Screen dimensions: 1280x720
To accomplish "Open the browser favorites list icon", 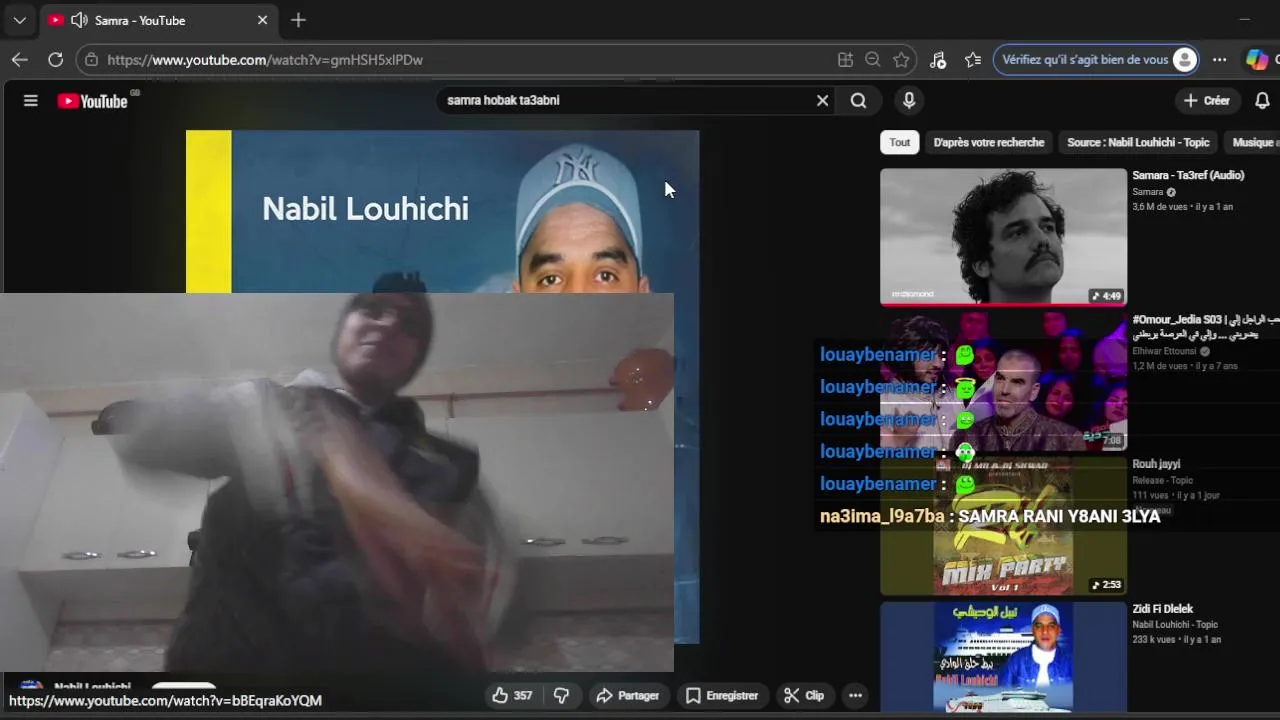I will coord(973,60).
